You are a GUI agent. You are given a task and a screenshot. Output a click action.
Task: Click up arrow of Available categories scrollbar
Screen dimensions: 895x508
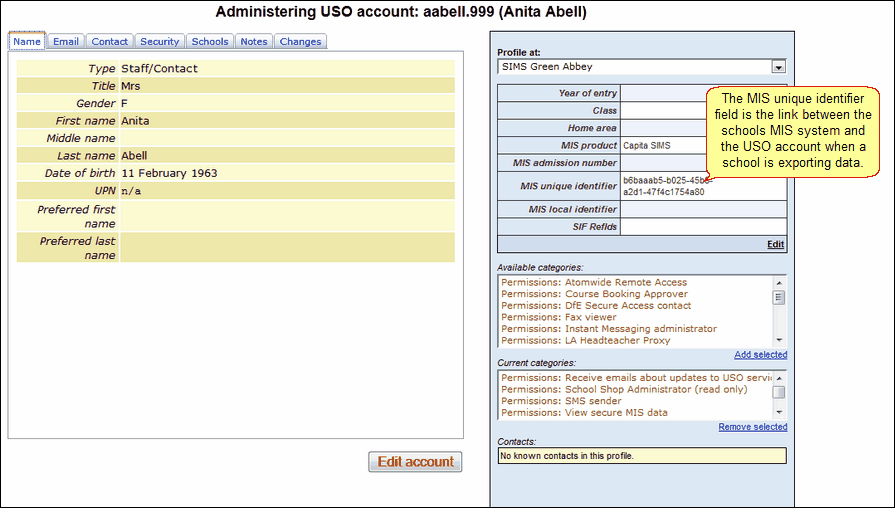(x=779, y=283)
